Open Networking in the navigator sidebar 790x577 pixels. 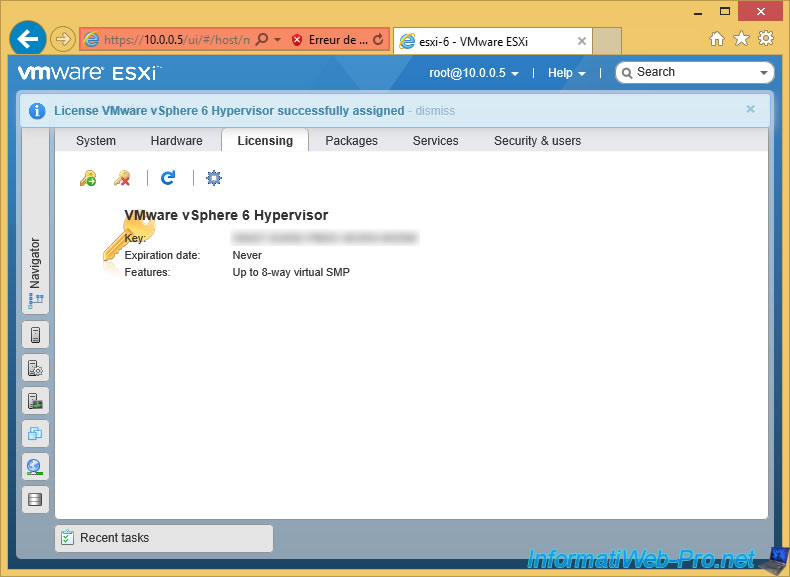point(35,467)
